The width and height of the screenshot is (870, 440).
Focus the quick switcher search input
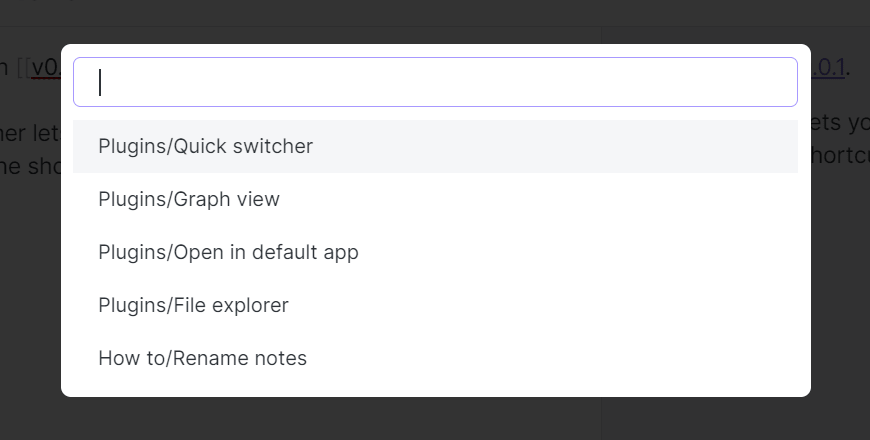[435, 82]
